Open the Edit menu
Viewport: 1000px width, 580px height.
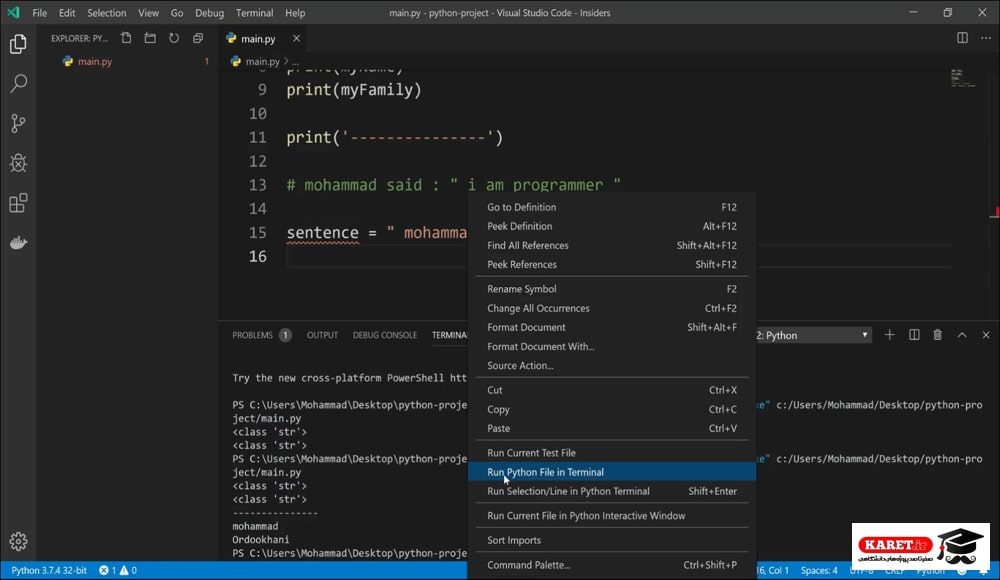click(67, 13)
